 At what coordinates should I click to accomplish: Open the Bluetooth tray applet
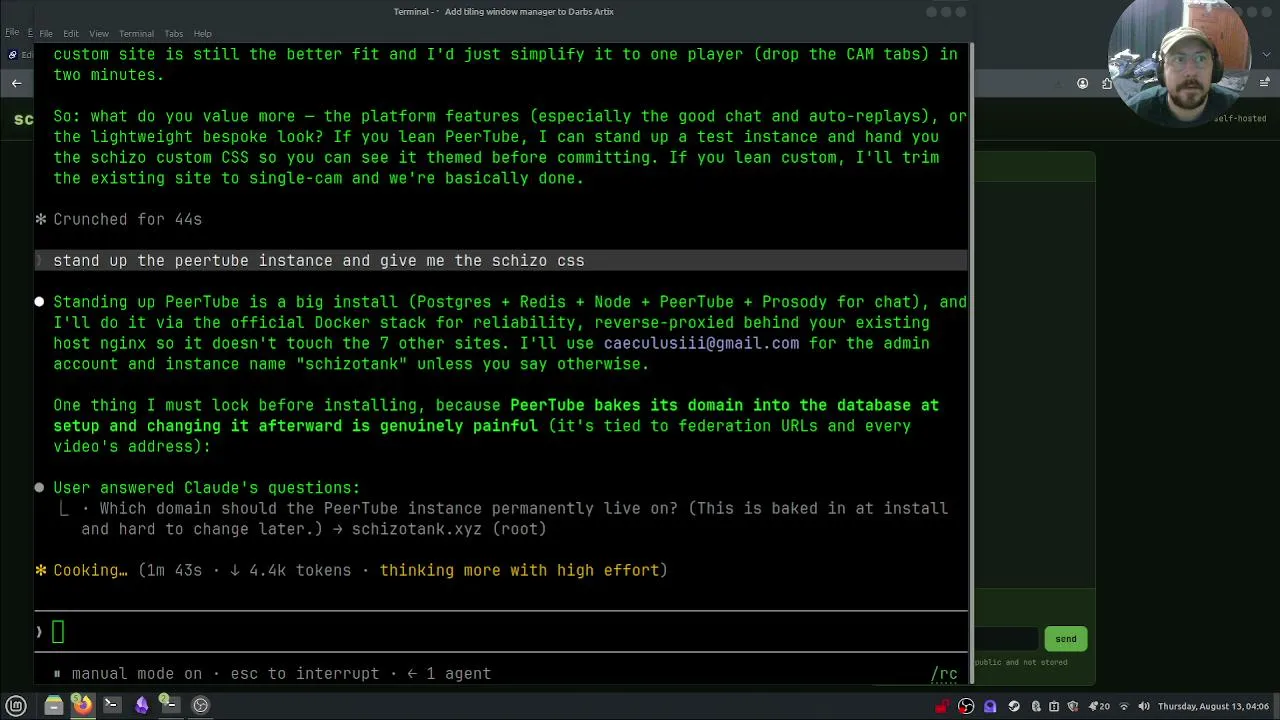(x=1036, y=706)
